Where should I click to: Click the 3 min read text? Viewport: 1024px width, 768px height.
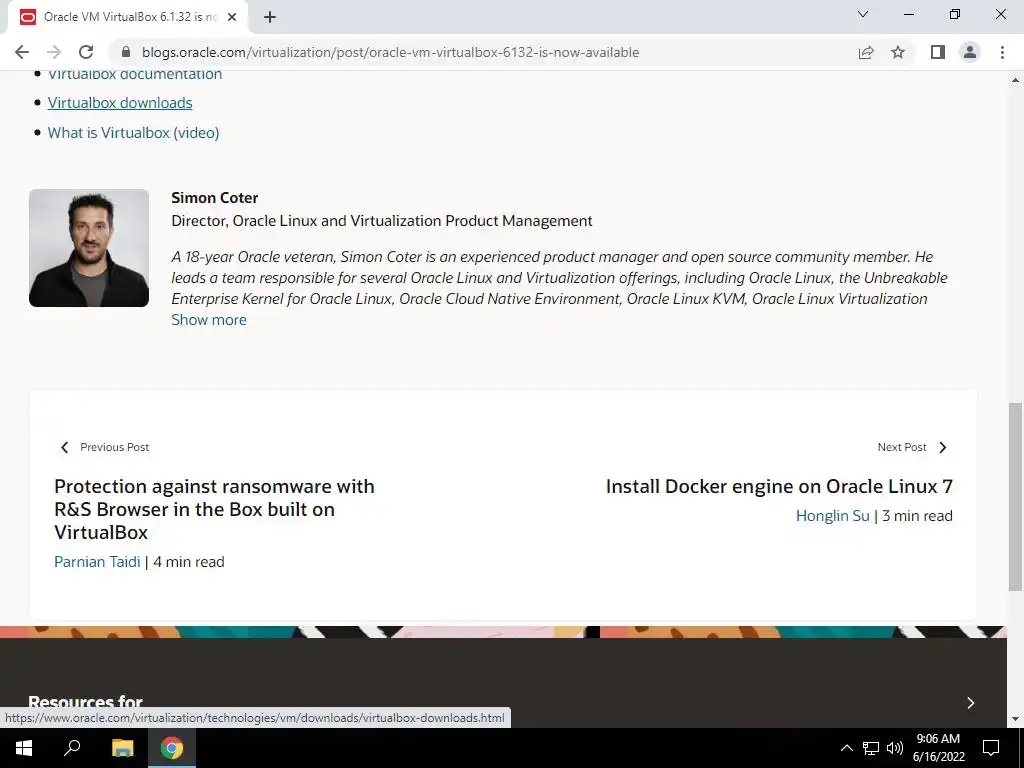coord(918,516)
